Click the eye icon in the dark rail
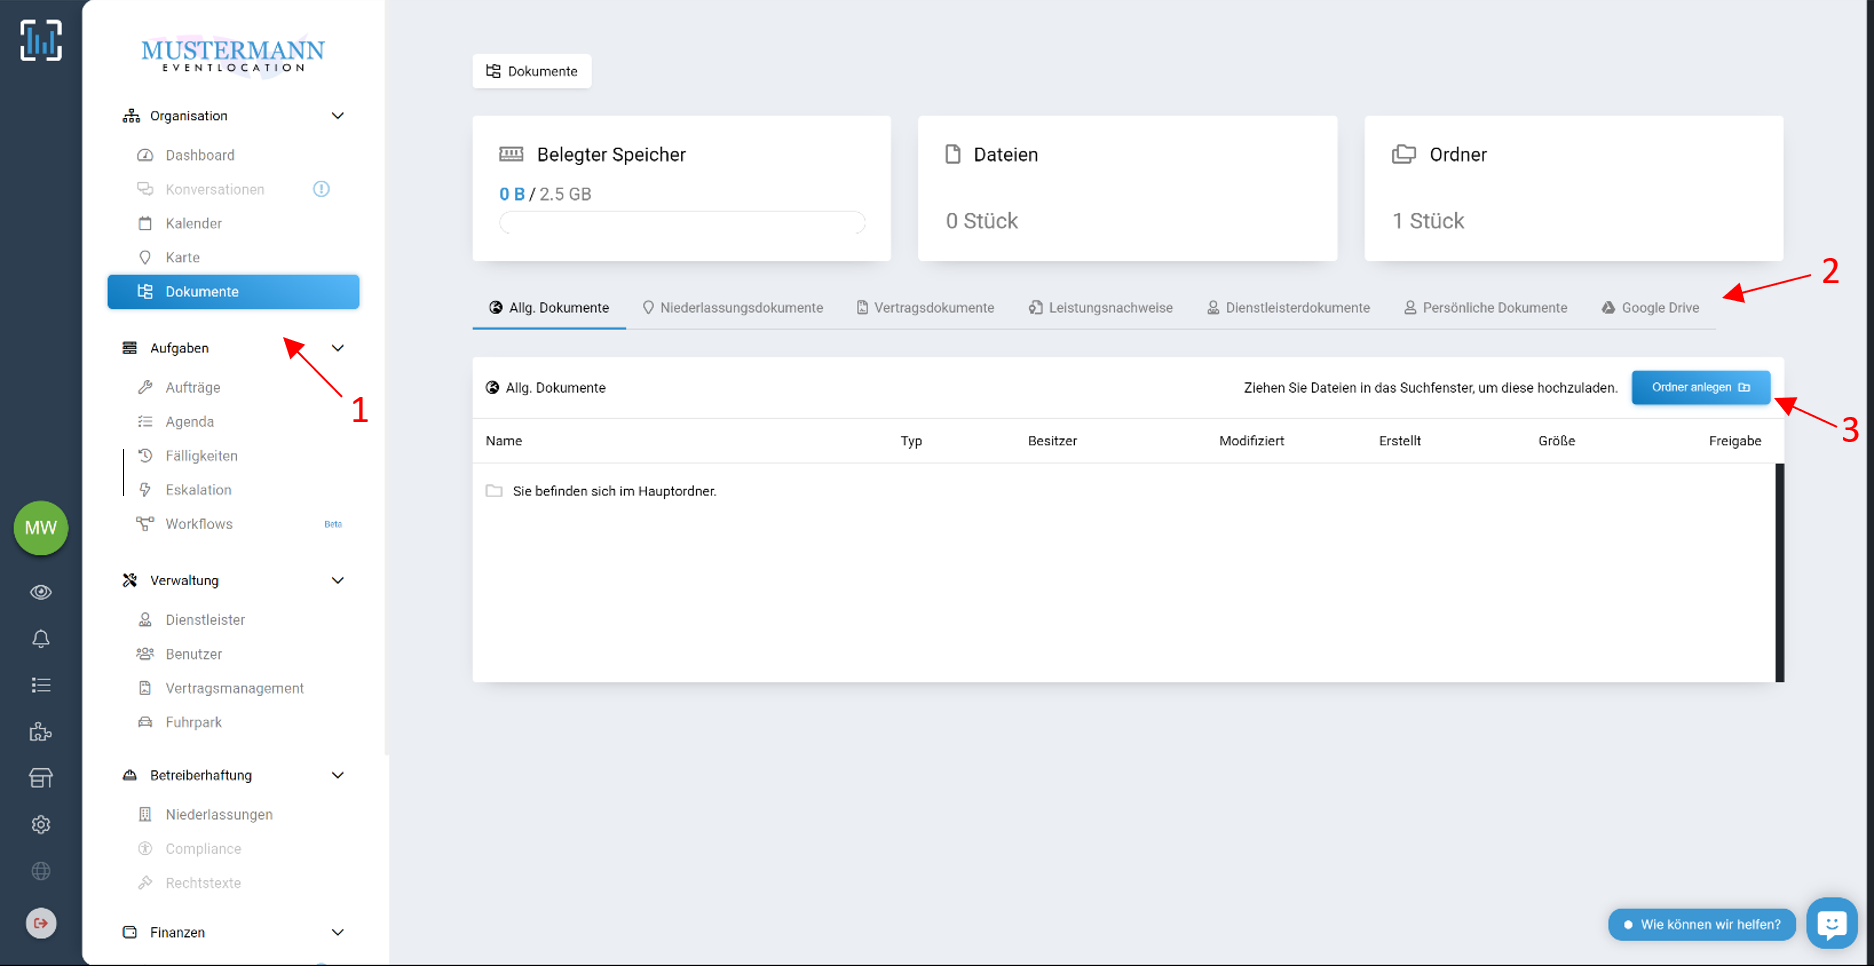Image resolution: width=1876 pixels, height=968 pixels. (x=41, y=592)
